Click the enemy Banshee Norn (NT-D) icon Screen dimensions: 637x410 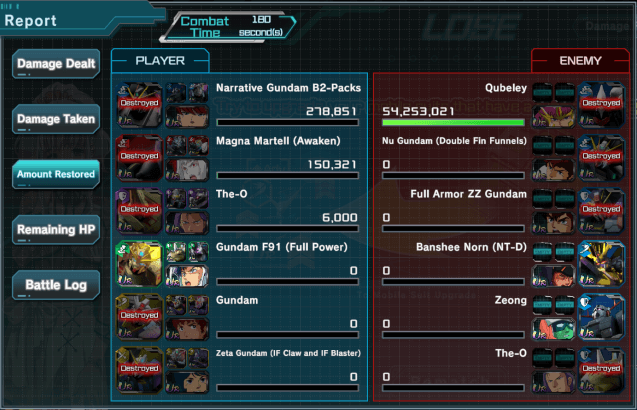(x=601, y=264)
